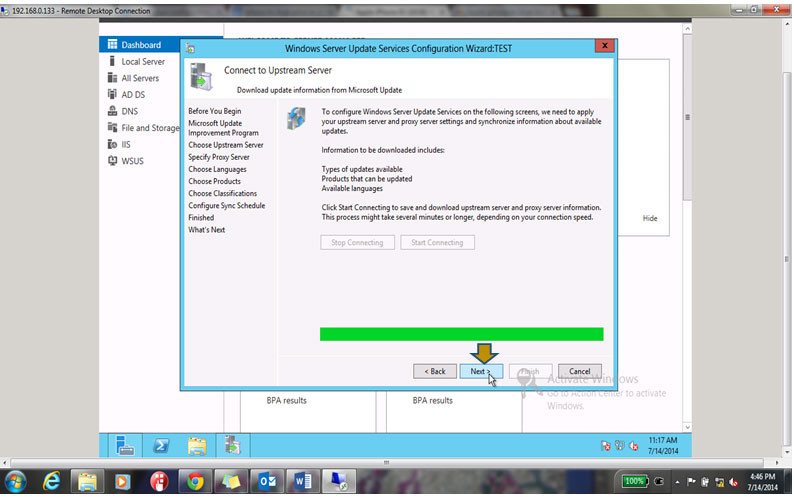Go to Choose Languages step
The width and height of the screenshot is (794, 497).
pyautogui.click(x=217, y=169)
